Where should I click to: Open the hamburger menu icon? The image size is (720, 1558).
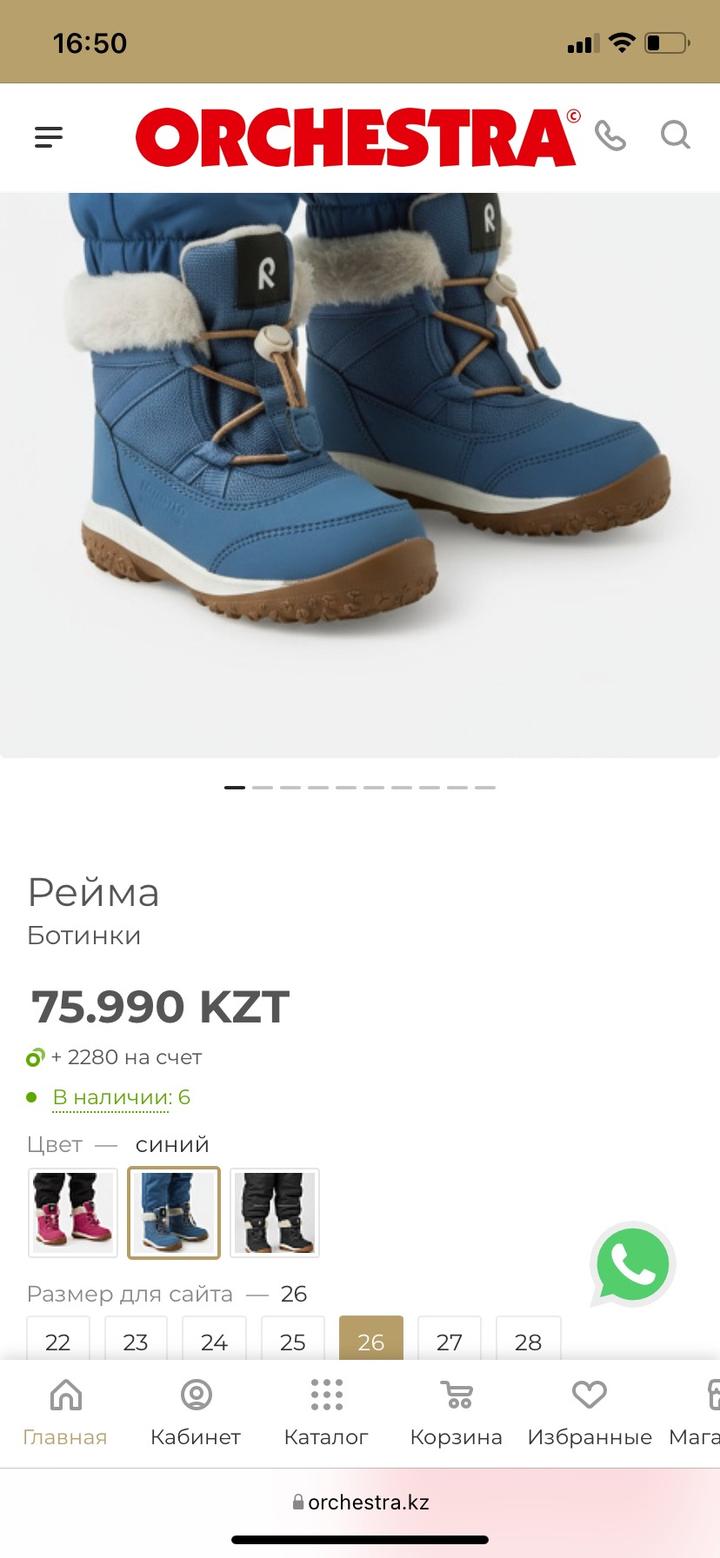tap(49, 137)
